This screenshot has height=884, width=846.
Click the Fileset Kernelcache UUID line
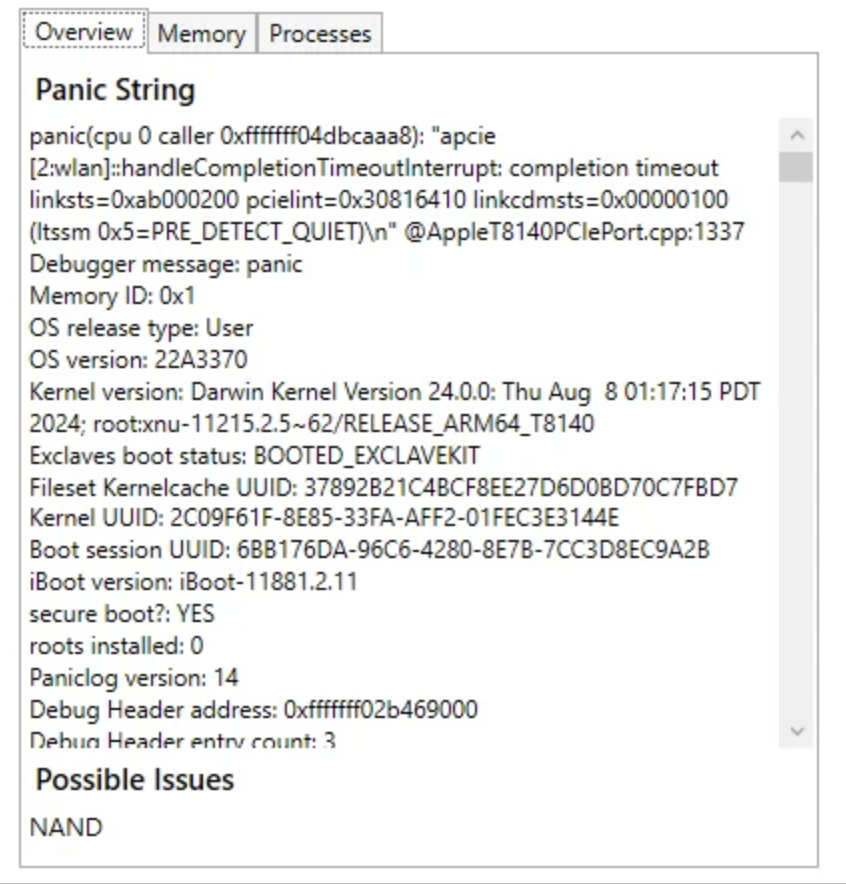(x=384, y=487)
